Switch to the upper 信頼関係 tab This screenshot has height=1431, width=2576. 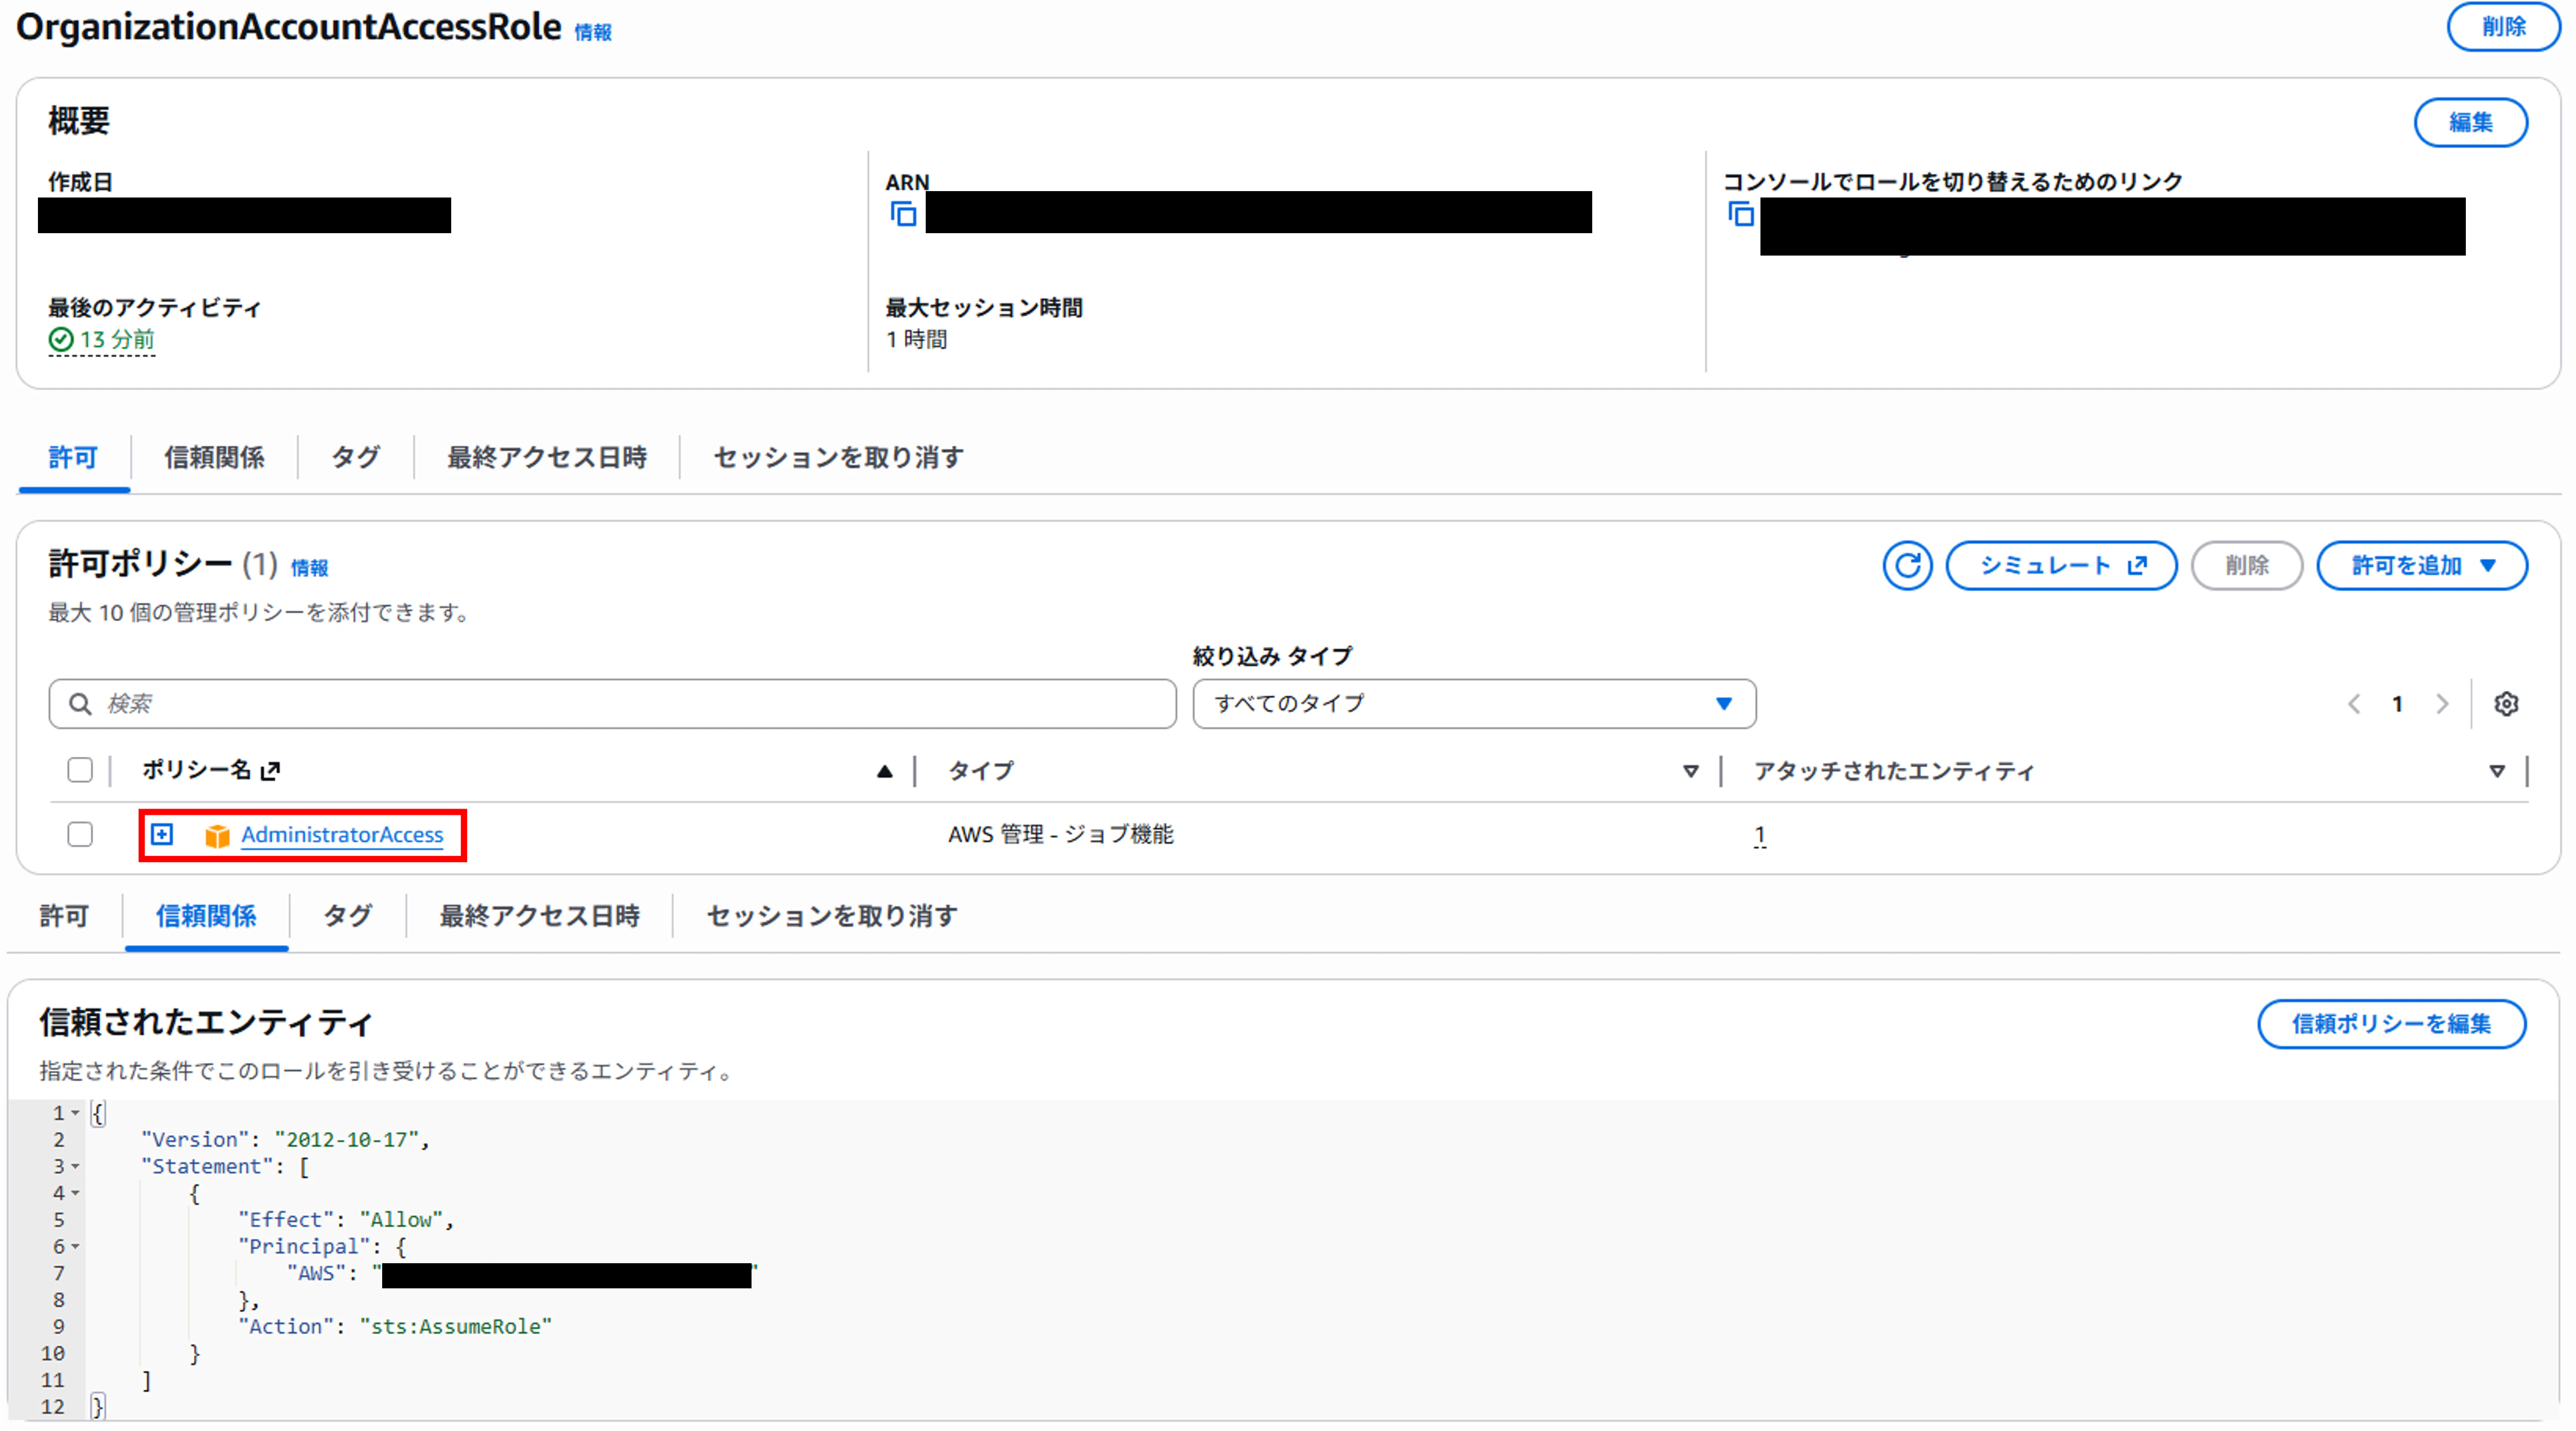pos(214,458)
